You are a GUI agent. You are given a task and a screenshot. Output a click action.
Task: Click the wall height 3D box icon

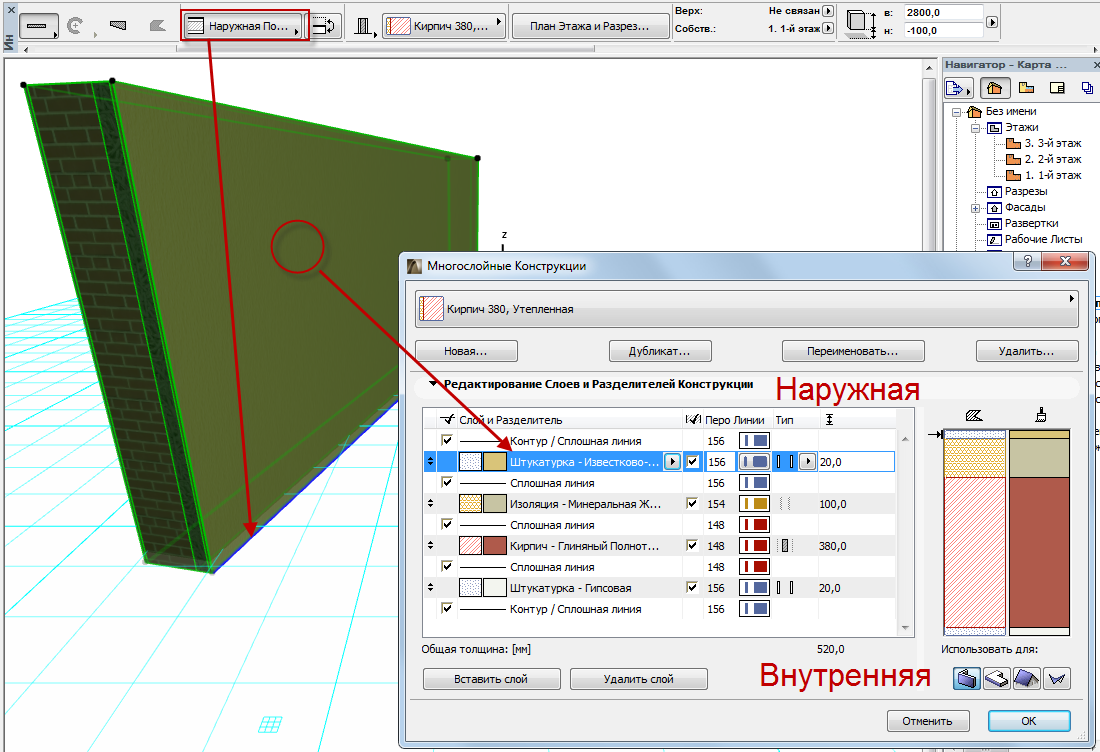[x=861, y=22]
